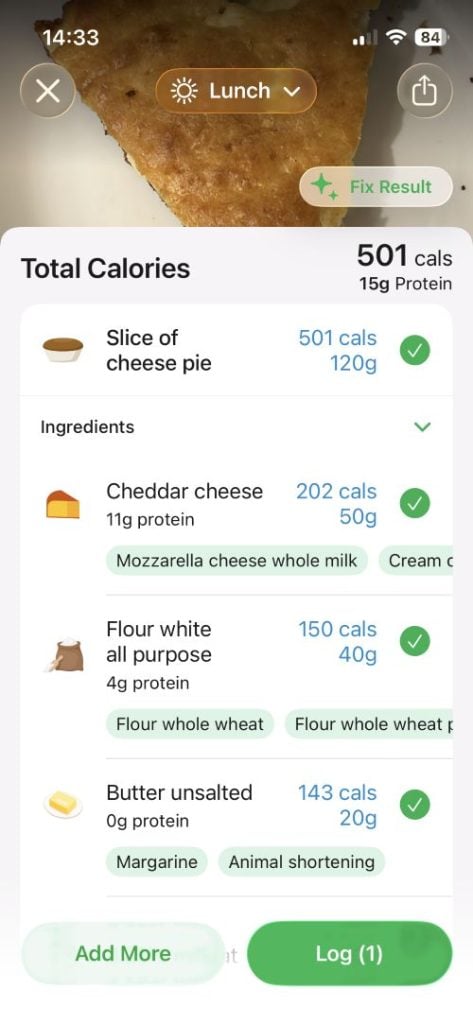
Task: Close the food result screen with X
Action: (x=48, y=91)
